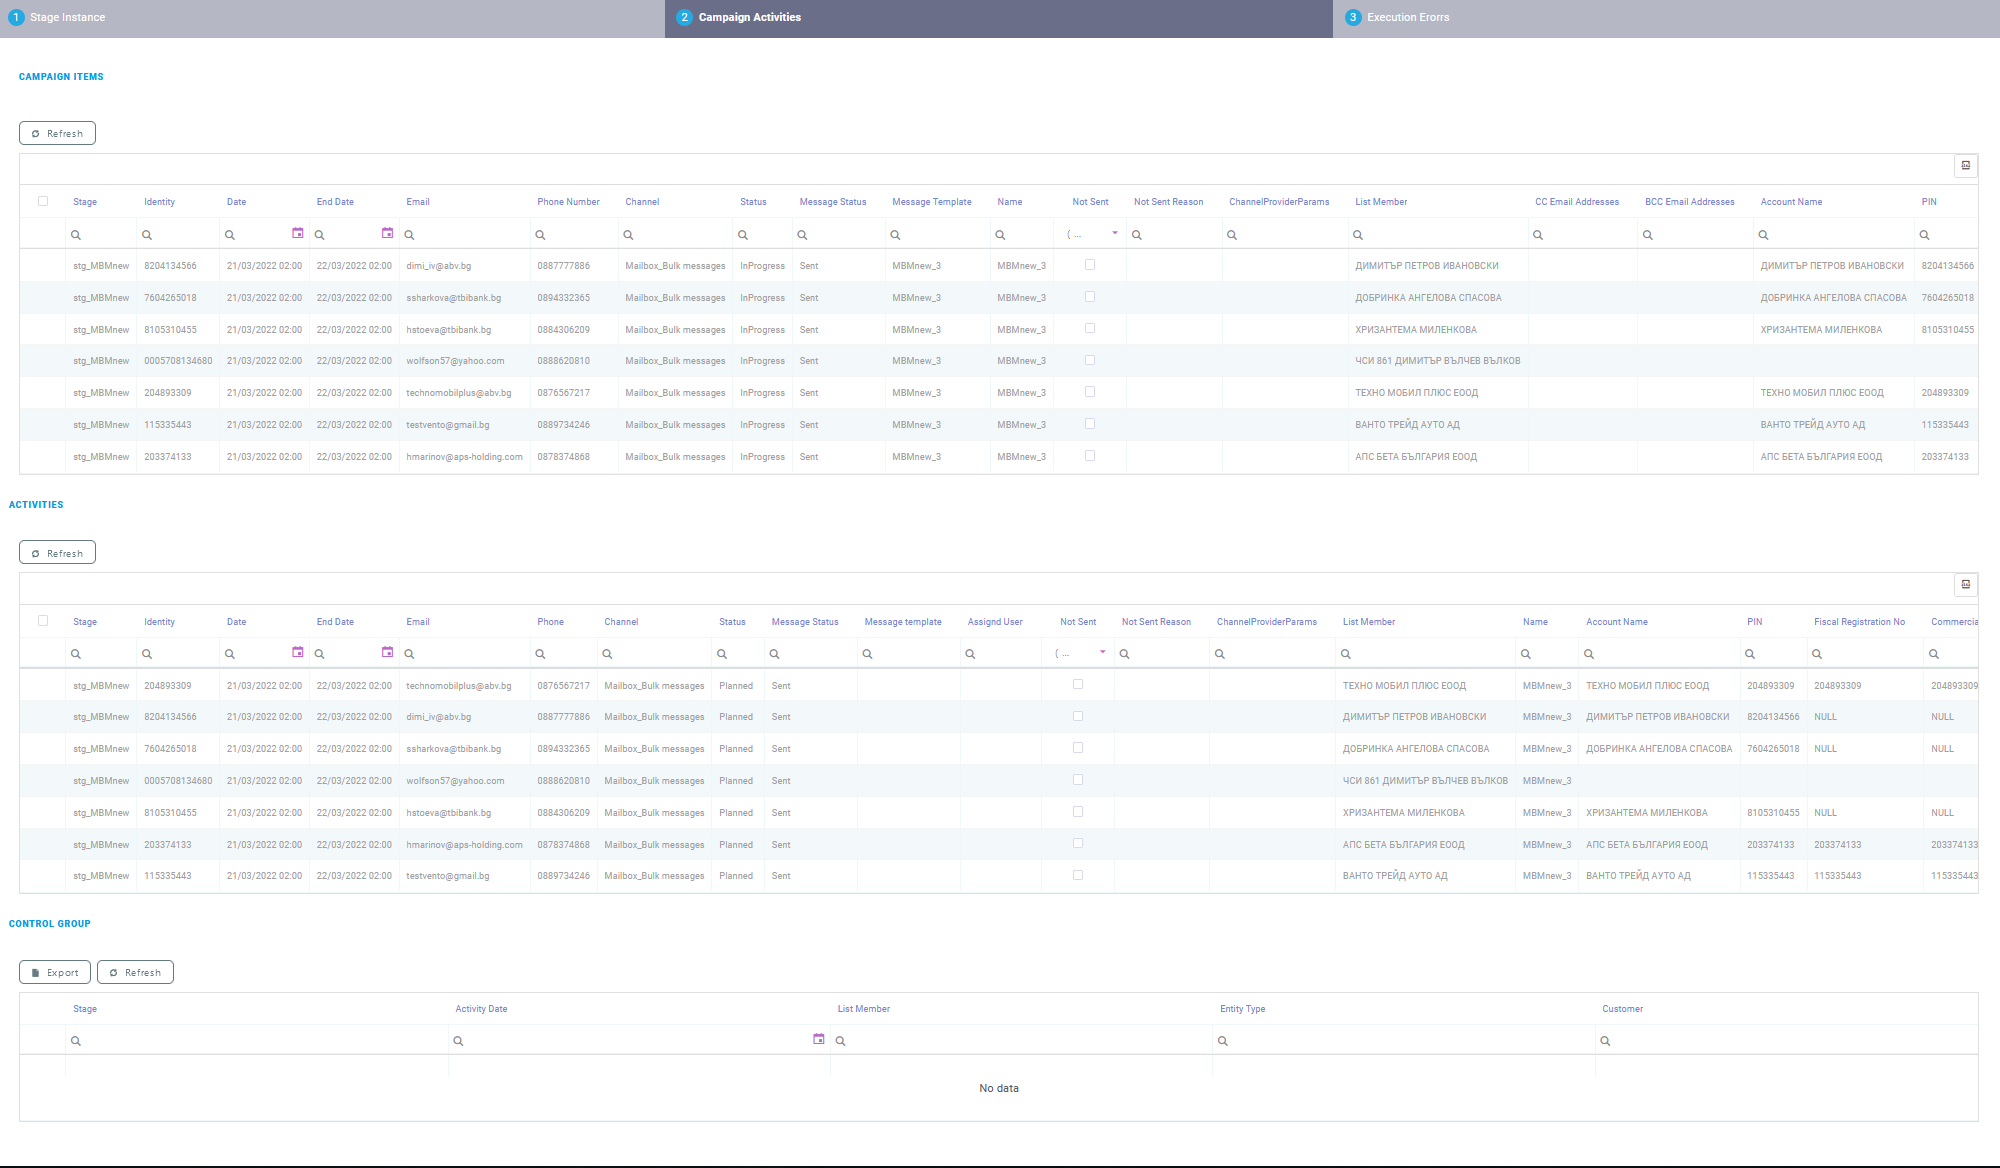Click export icon above Campaign Items grid
Screen dimensions: 2000x1168
pos(1965,166)
